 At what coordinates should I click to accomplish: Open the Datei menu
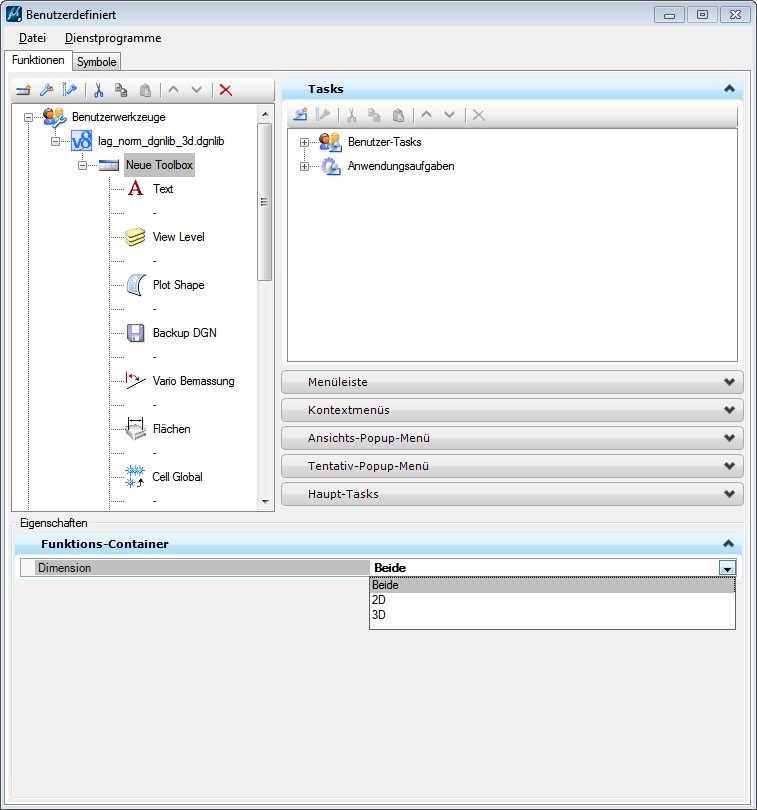coord(32,38)
